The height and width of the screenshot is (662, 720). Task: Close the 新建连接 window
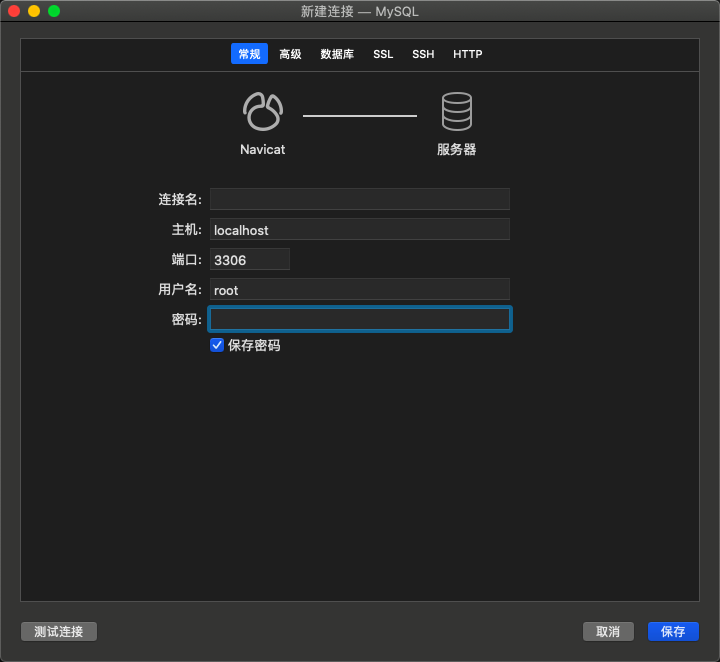click(14, 11)
